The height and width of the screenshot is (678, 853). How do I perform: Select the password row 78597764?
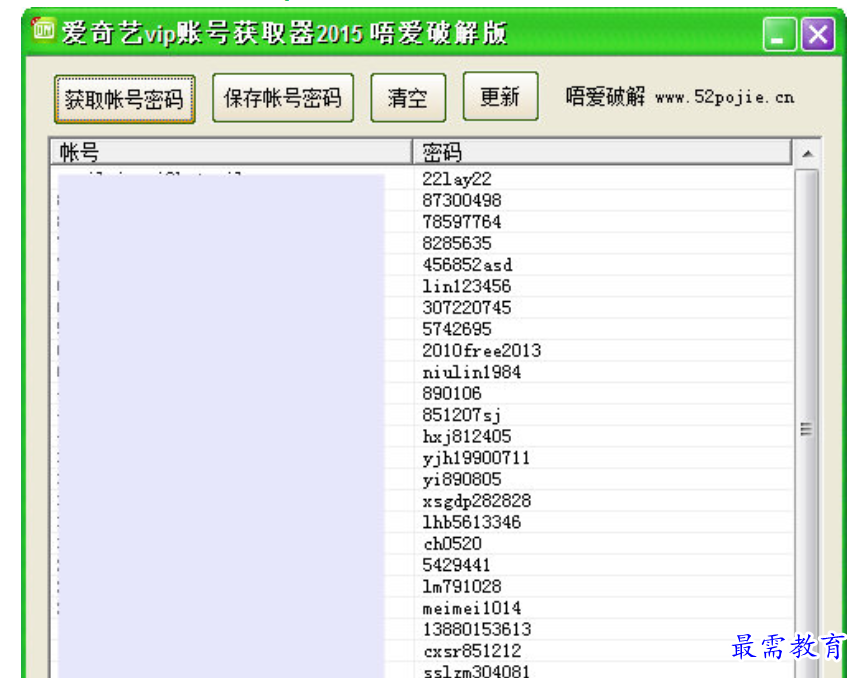point(462,221)
